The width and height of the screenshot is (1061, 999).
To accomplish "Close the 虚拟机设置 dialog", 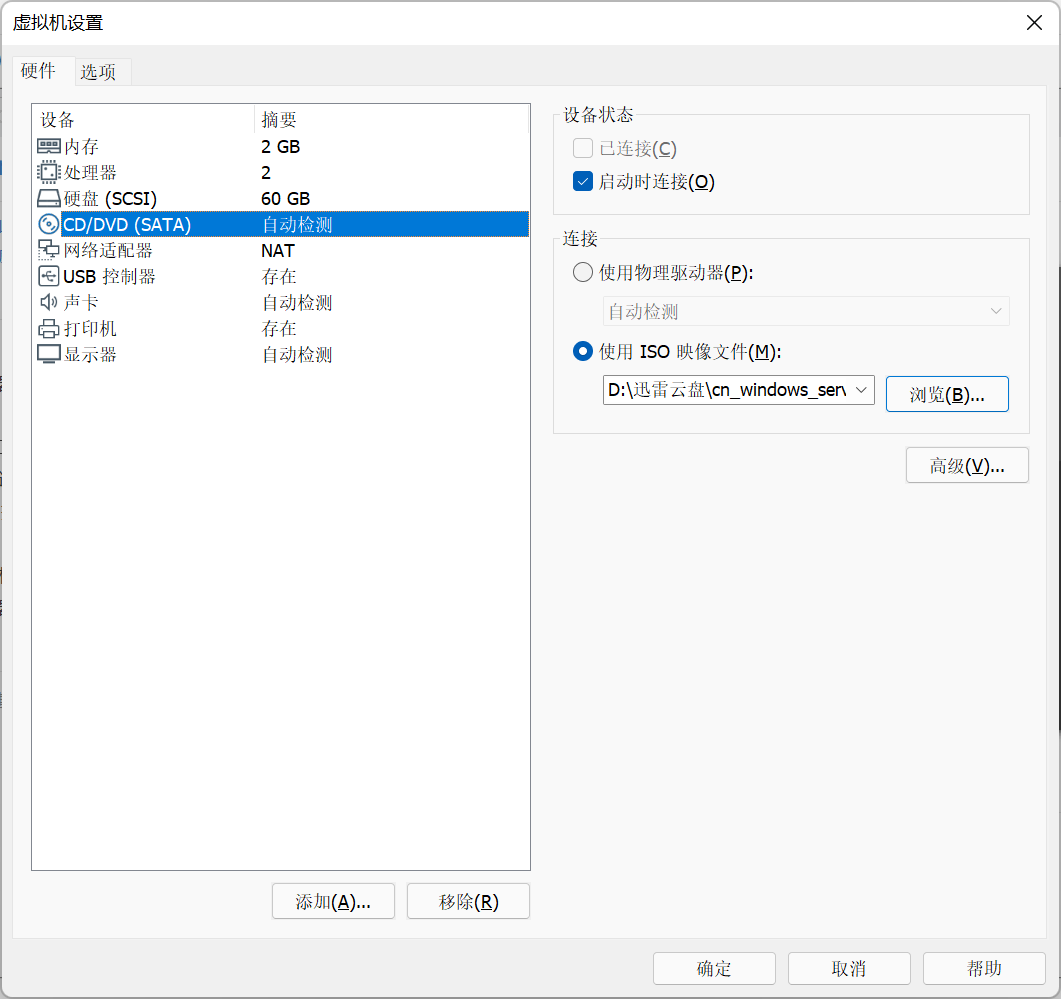I will click(1034, 22).
